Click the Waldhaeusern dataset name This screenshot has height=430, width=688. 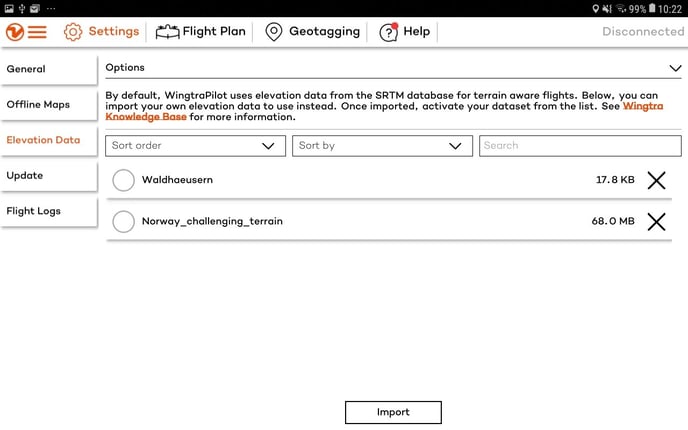coord(177,180)
